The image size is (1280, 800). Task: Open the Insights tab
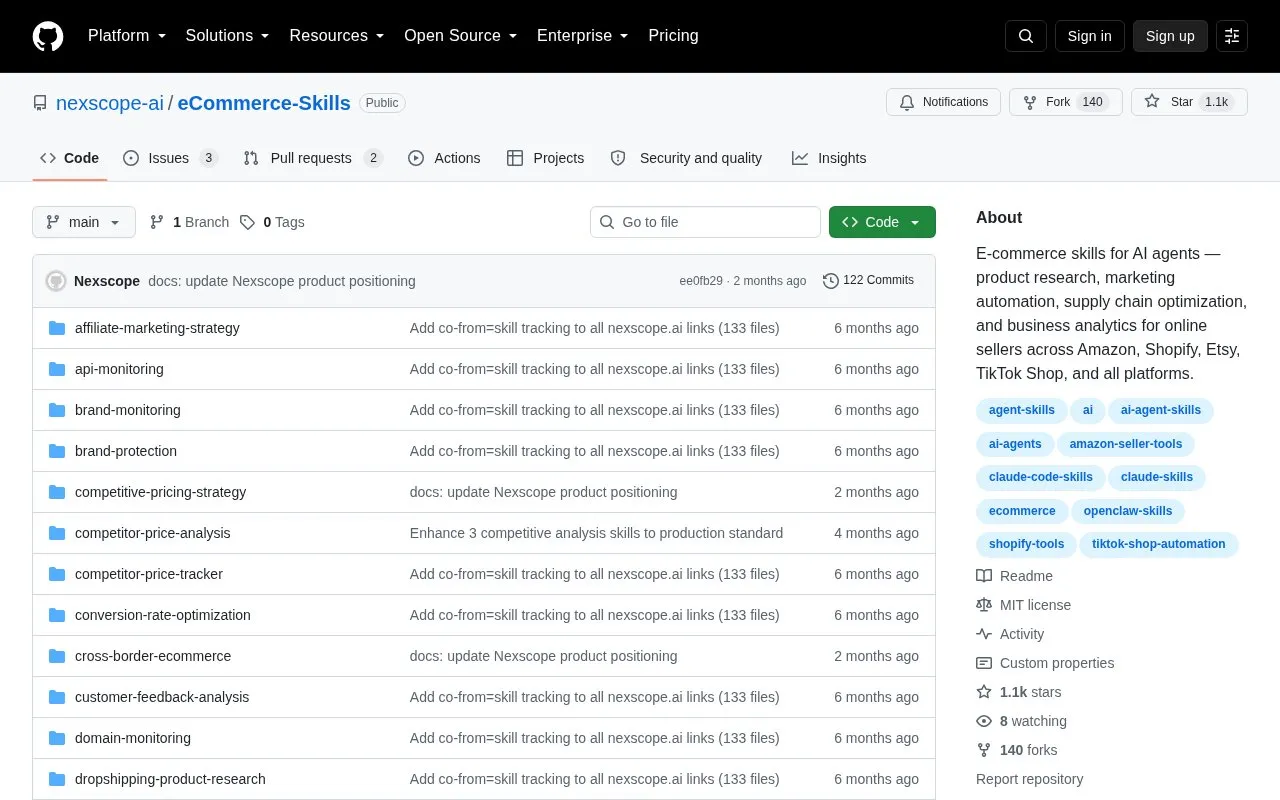(x=829, y=158)
